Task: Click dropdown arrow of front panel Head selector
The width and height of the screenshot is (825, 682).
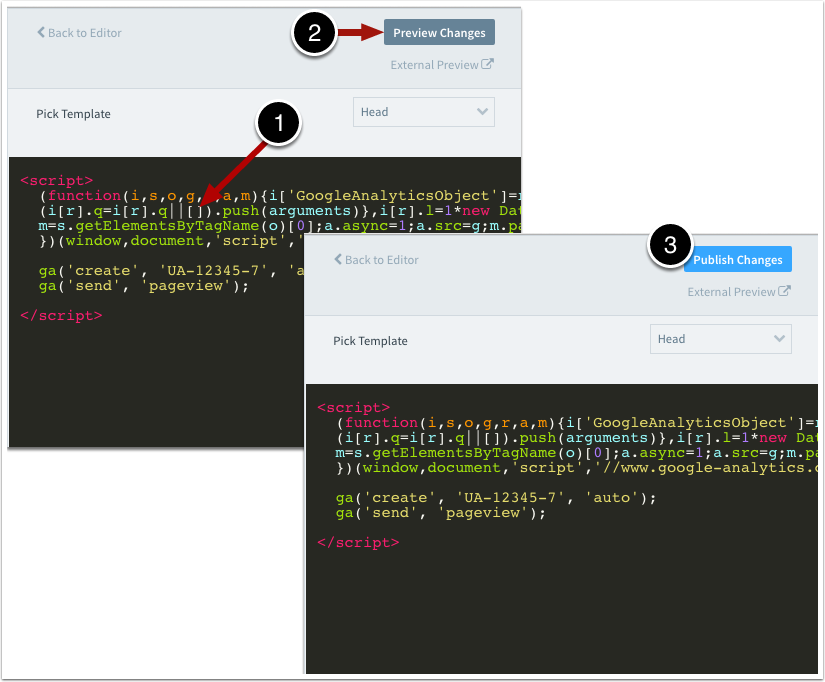Action: [779, 338]
